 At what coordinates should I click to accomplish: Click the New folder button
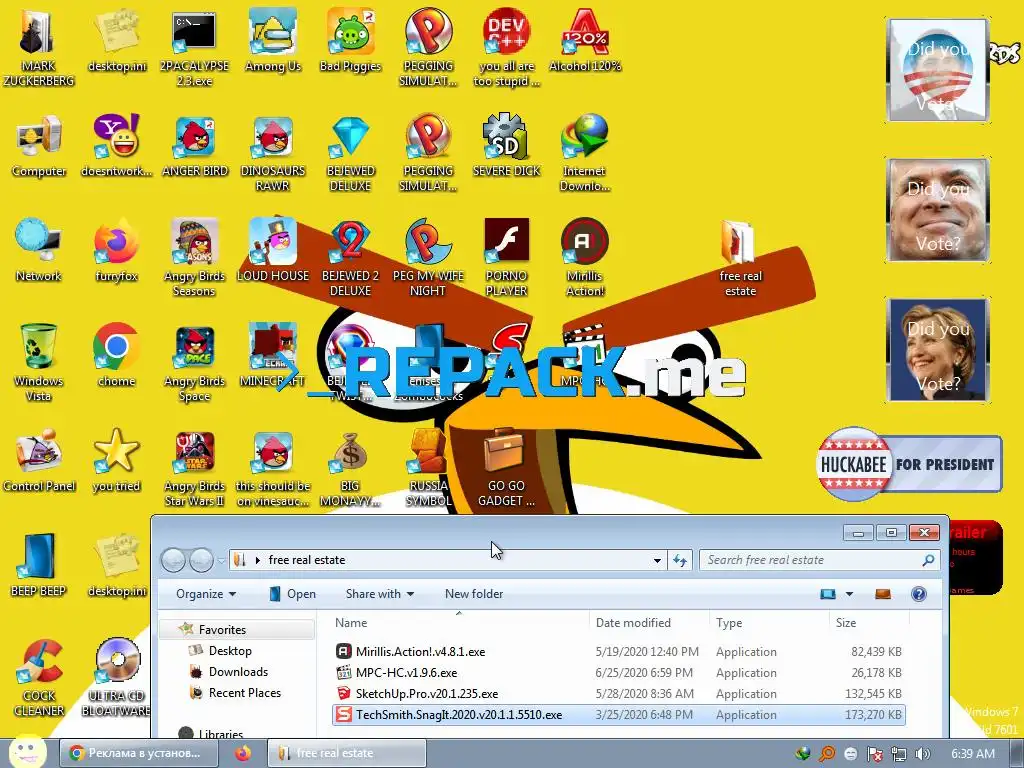(474, 594)
